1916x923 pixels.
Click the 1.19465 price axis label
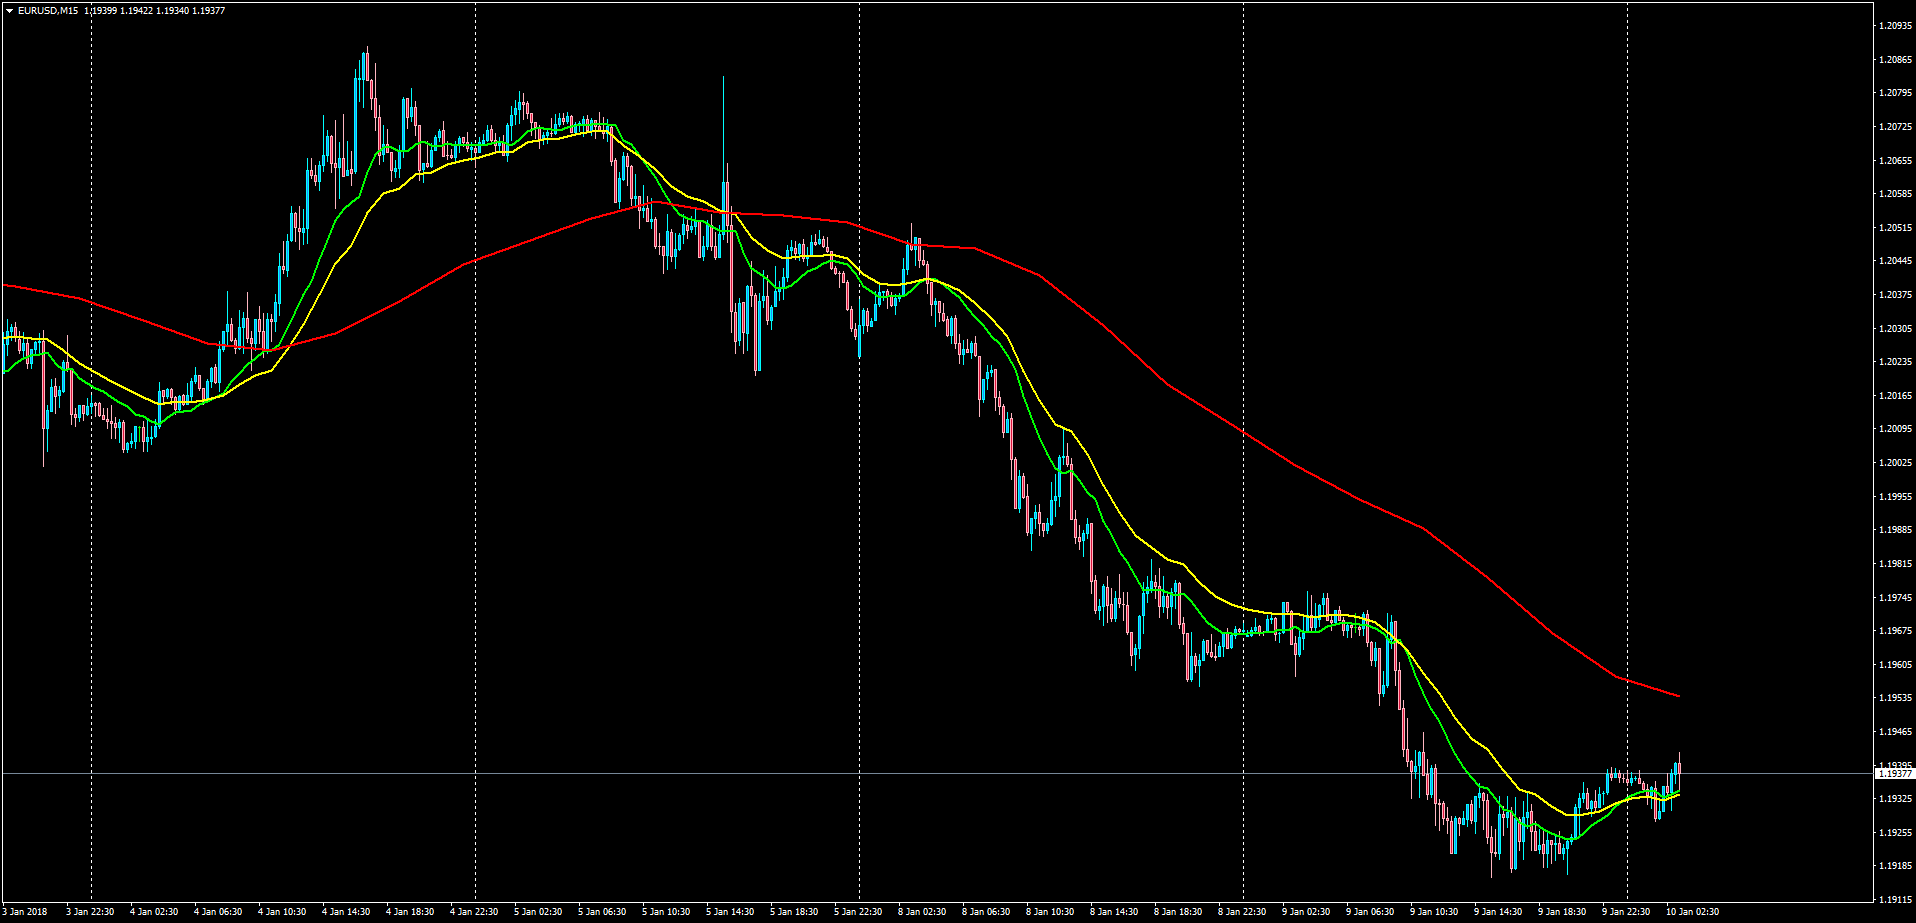click(x=1896, y=732)
